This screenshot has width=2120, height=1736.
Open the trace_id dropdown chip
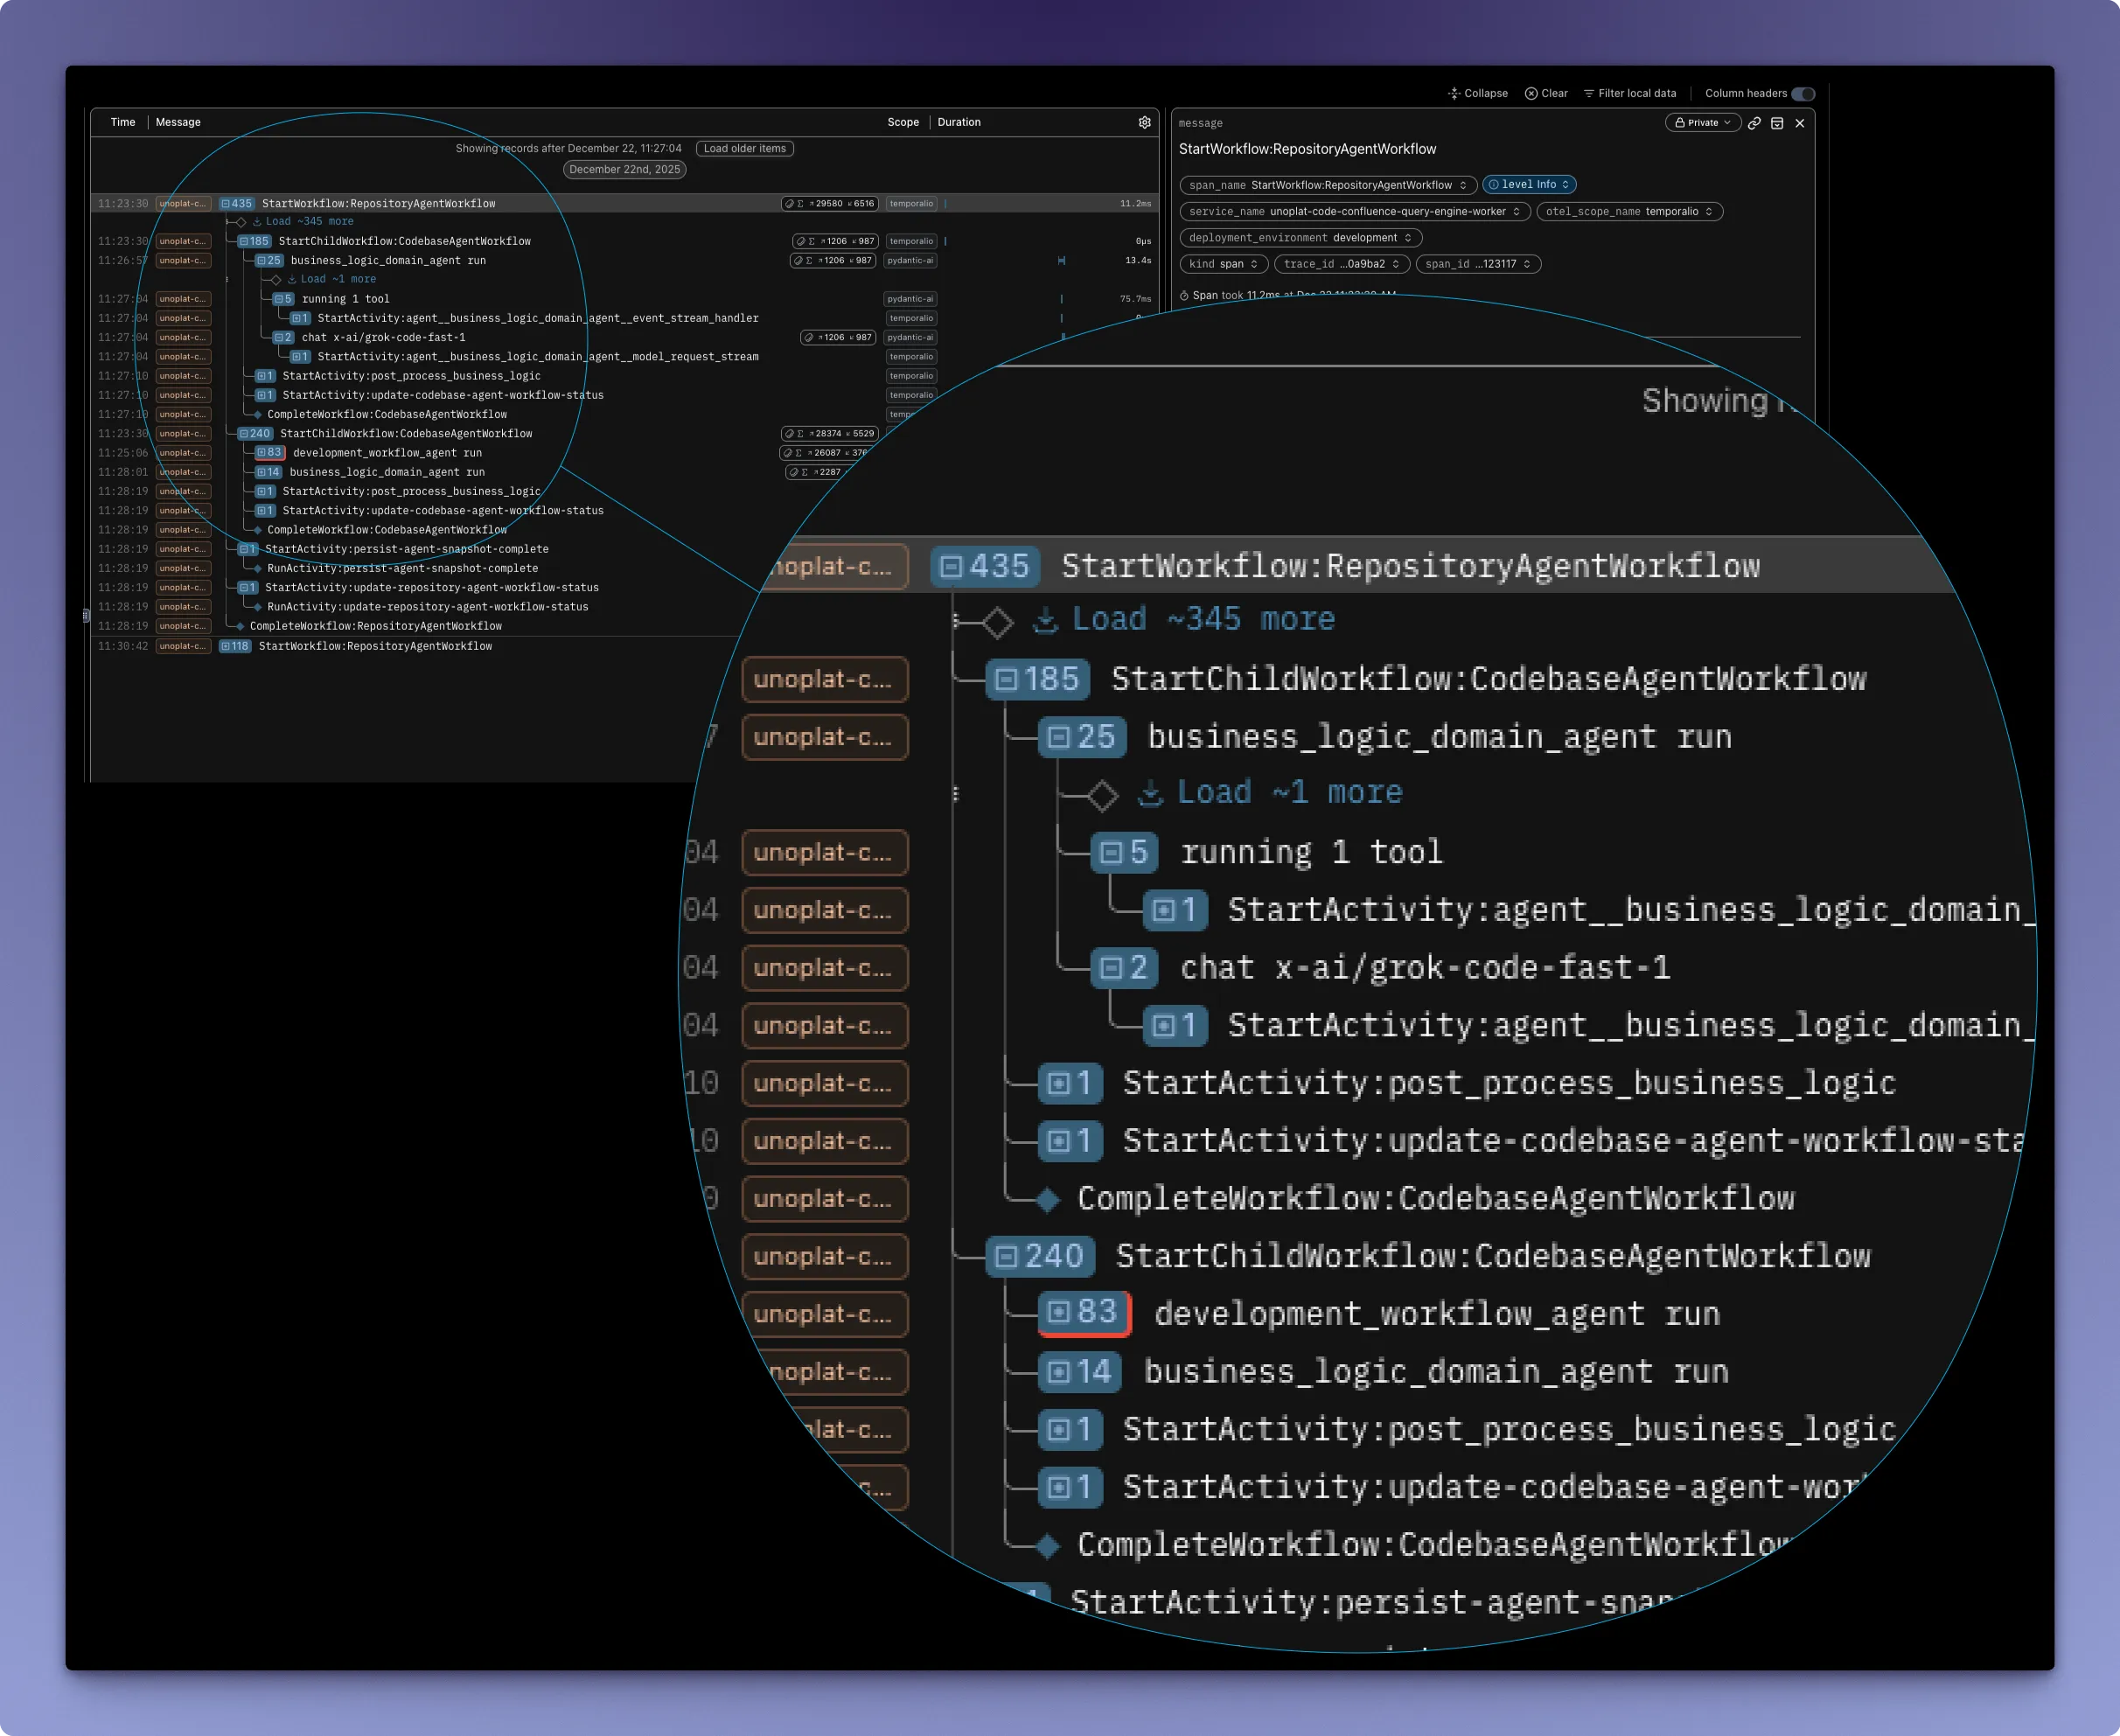coord(1340,264)
